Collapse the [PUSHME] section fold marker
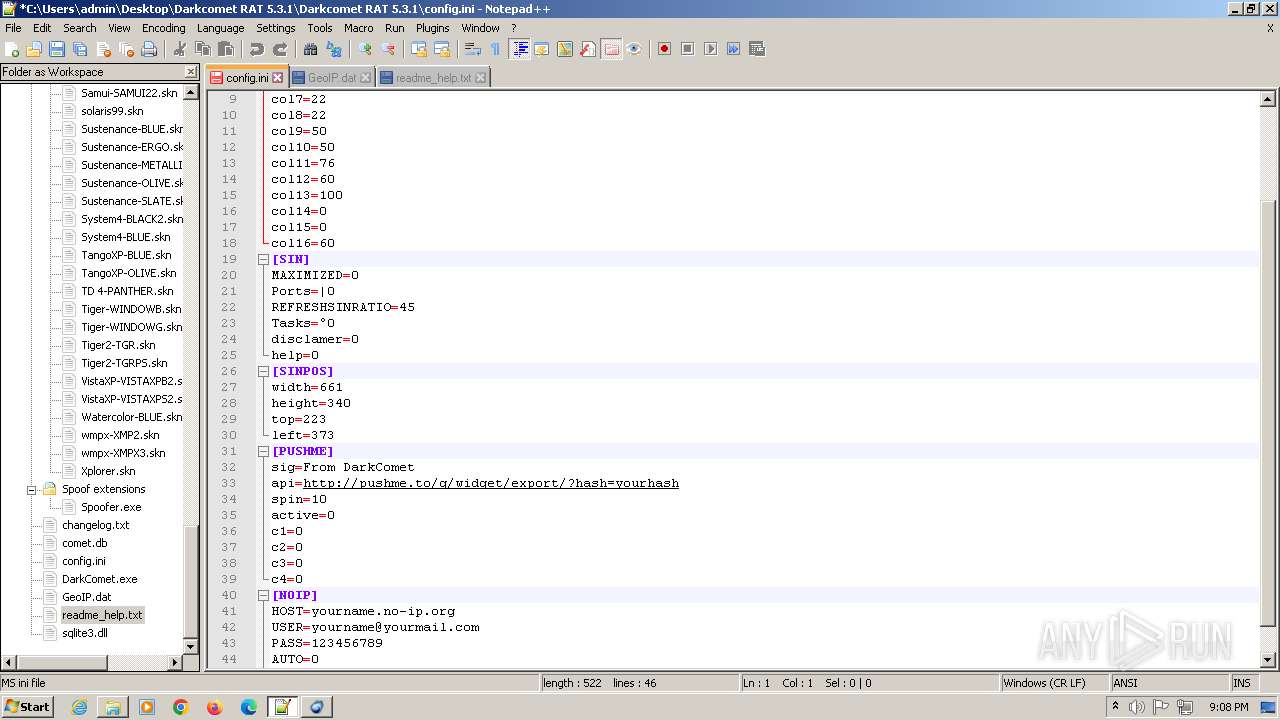1280x720 pixels. (x=264, y=451)
